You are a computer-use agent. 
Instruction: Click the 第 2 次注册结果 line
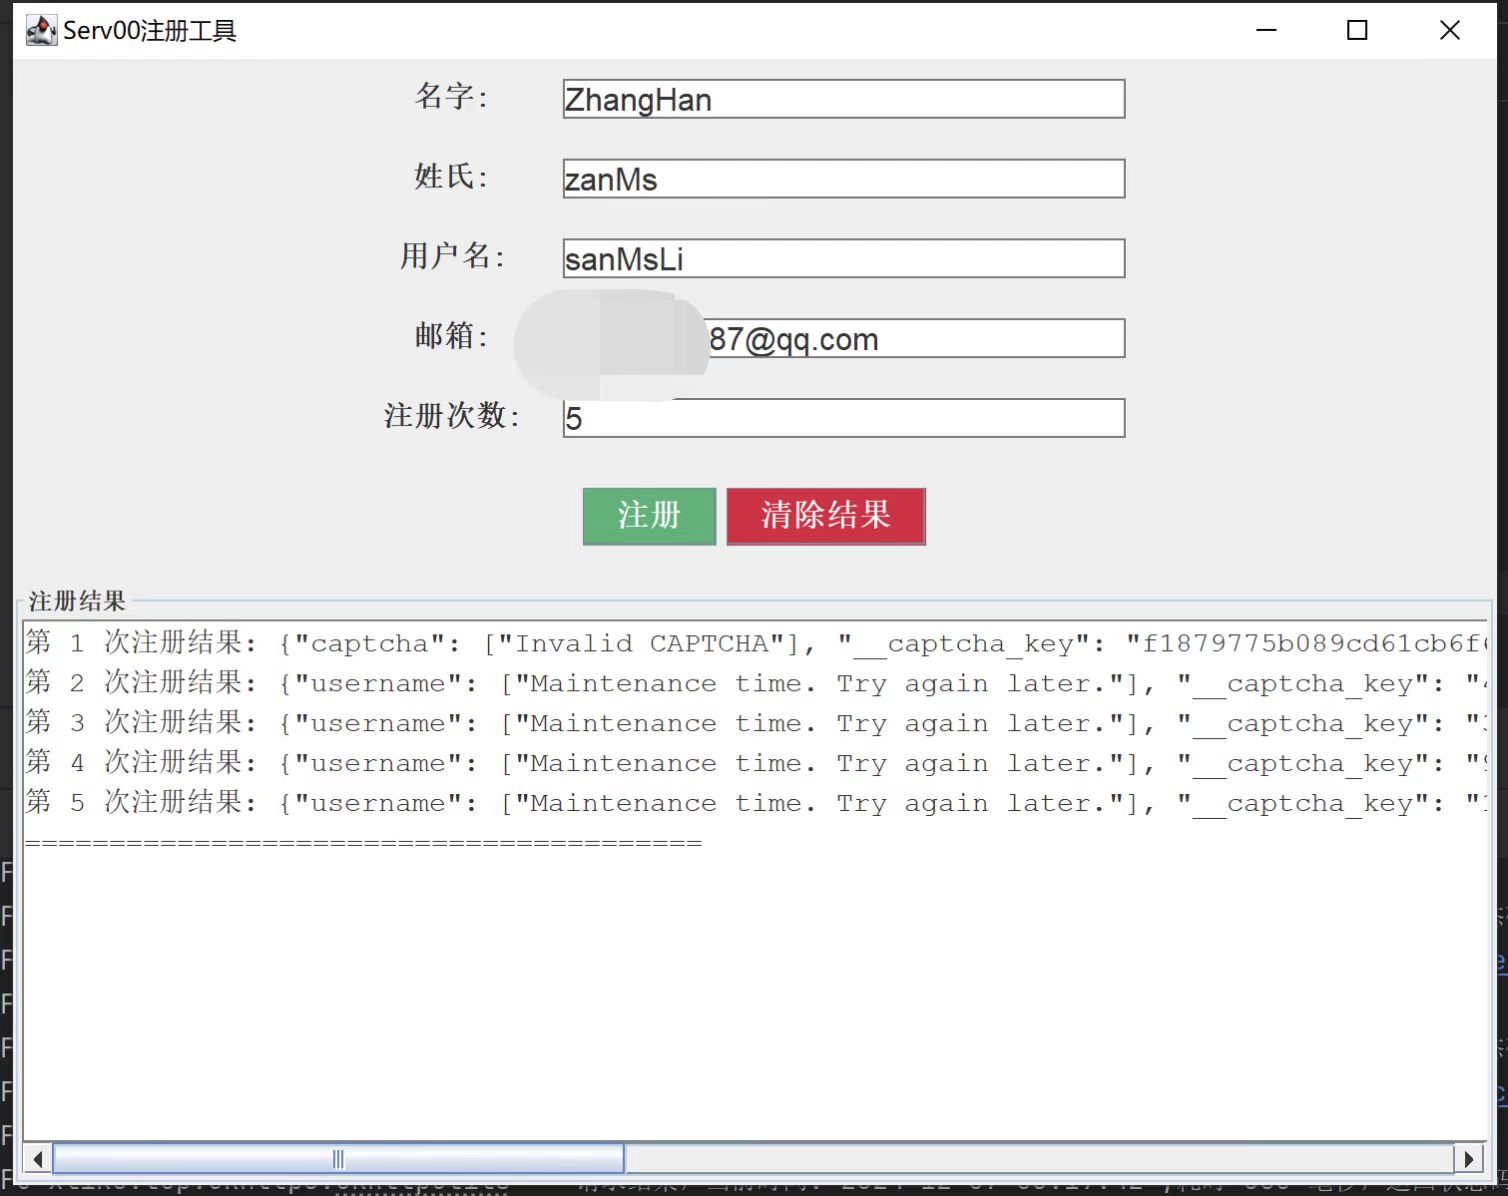click(755, 683)
